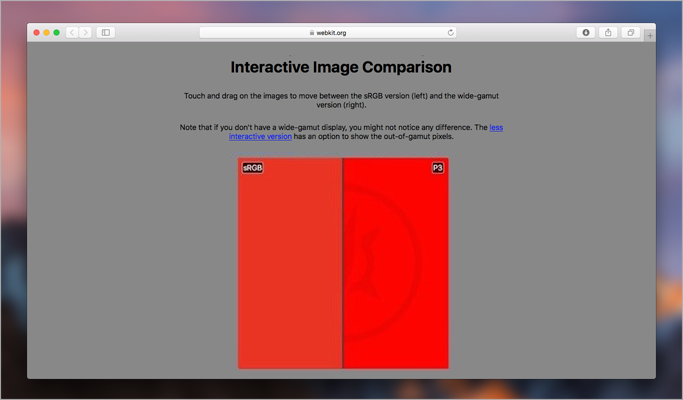Image resolution: width=683 pixels, height=400 pixels.
Task: Add a new tab with plus button
Action: pyautogui.click(x=650, y=36)
